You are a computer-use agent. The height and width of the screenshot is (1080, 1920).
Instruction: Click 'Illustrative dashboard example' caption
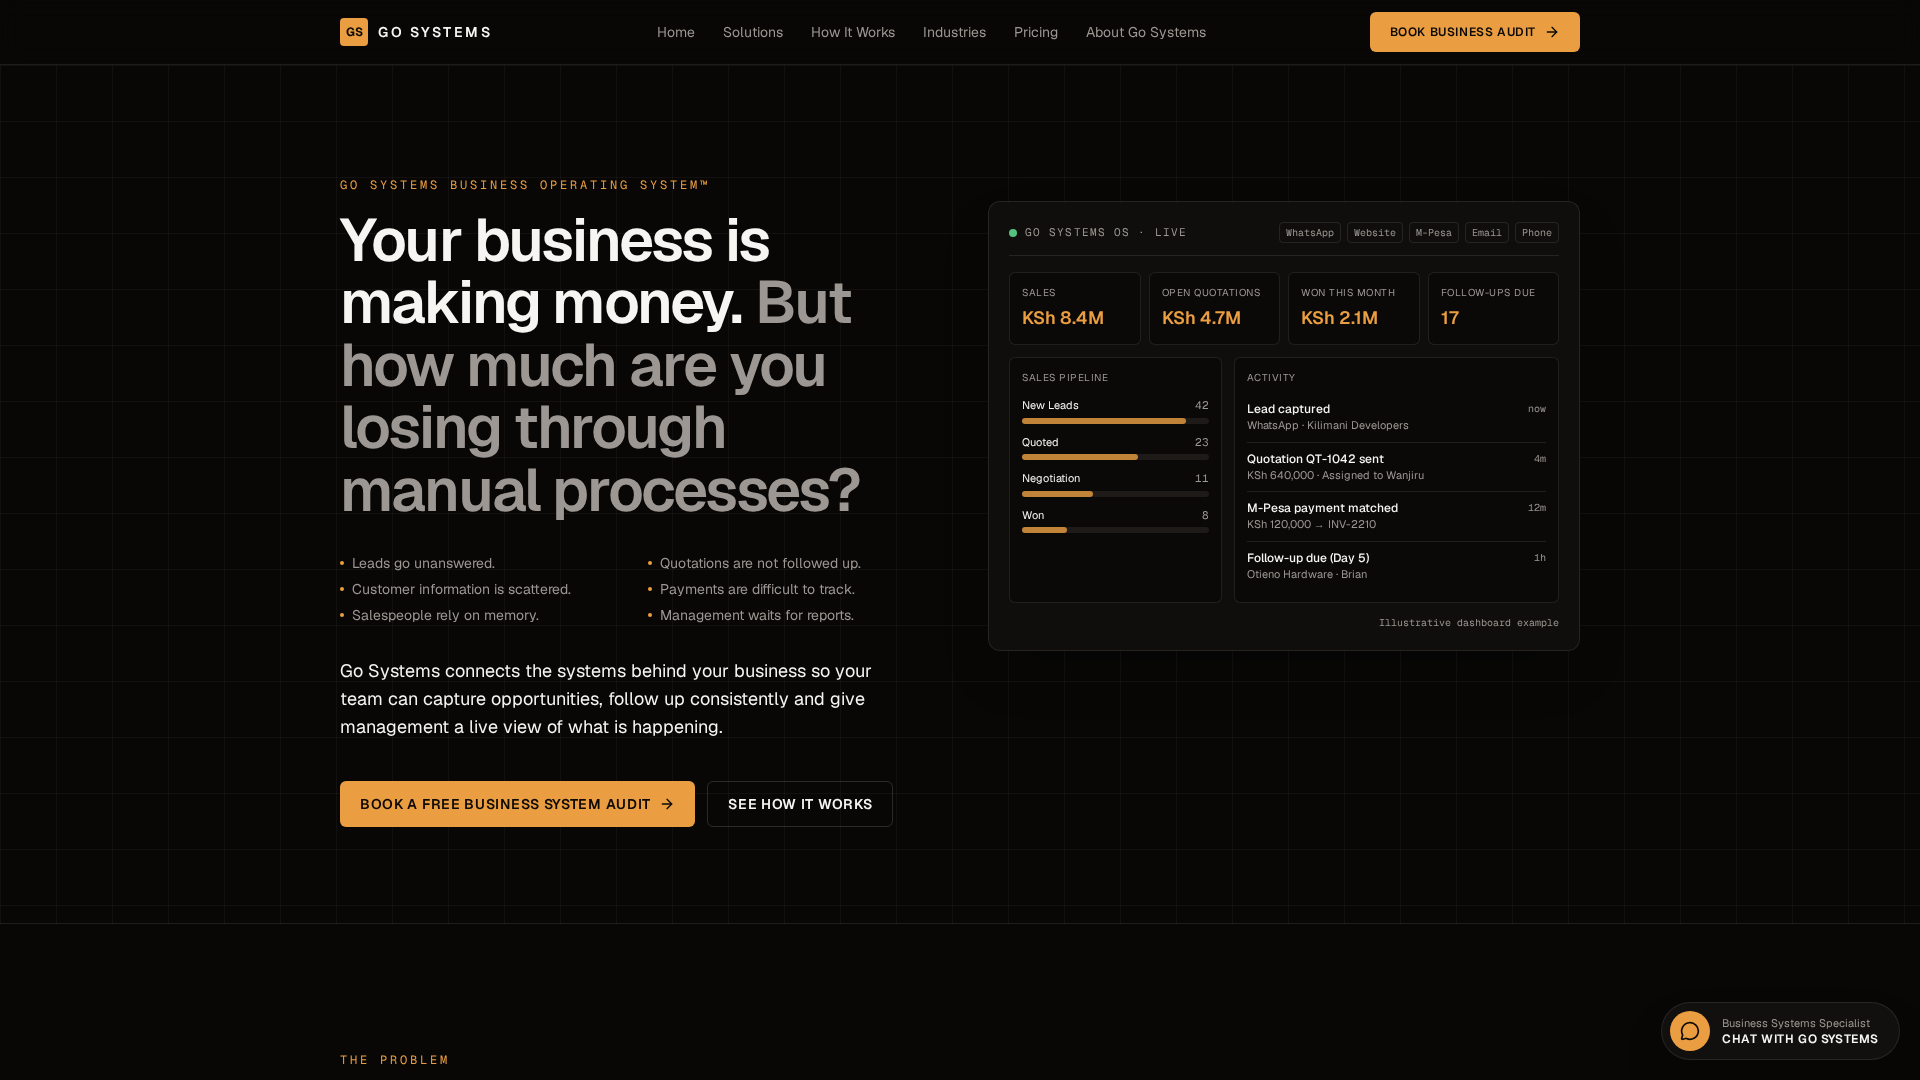[x=1469, y=623]
